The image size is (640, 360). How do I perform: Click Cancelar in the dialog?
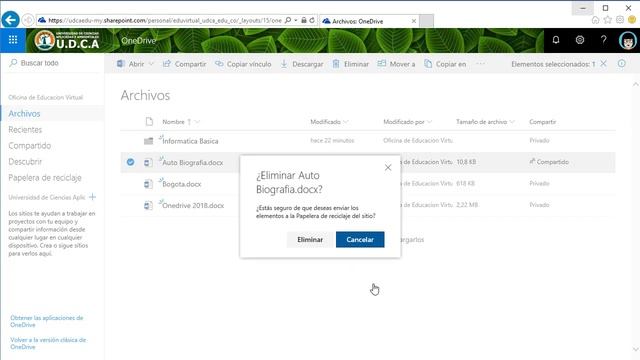tap(360, 240)
